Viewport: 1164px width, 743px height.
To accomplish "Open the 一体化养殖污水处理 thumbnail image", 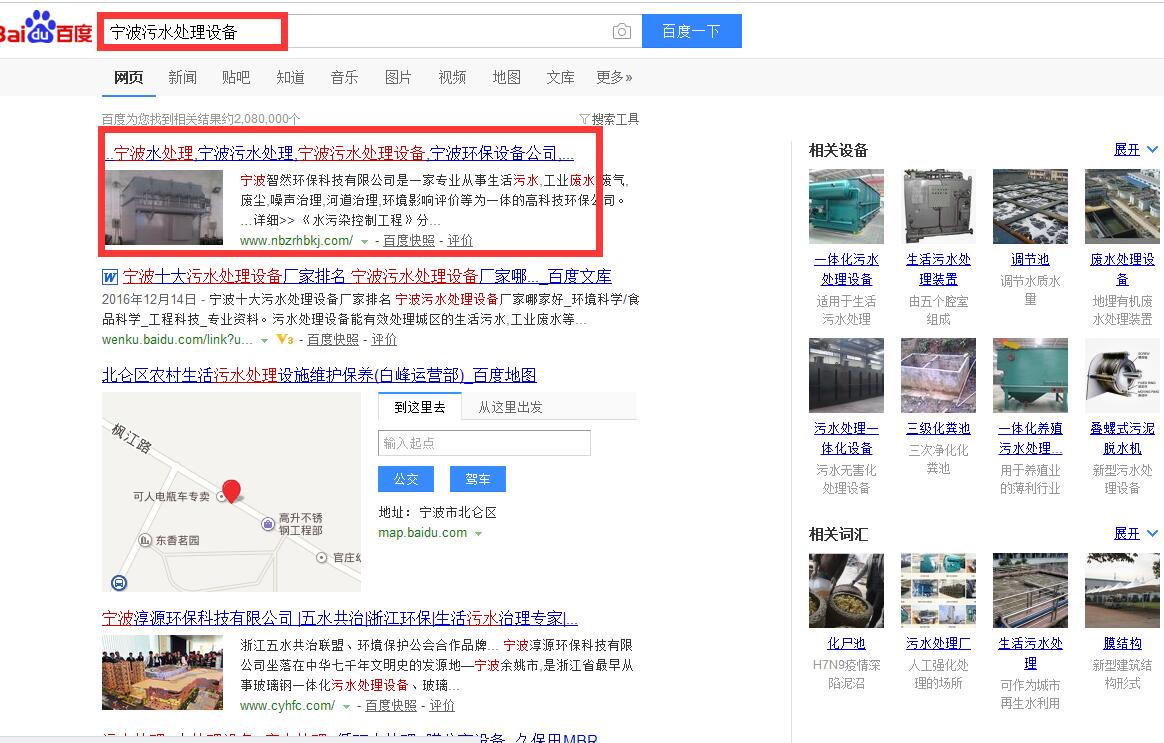I will pyautogui.click(x=1030, y=376).
